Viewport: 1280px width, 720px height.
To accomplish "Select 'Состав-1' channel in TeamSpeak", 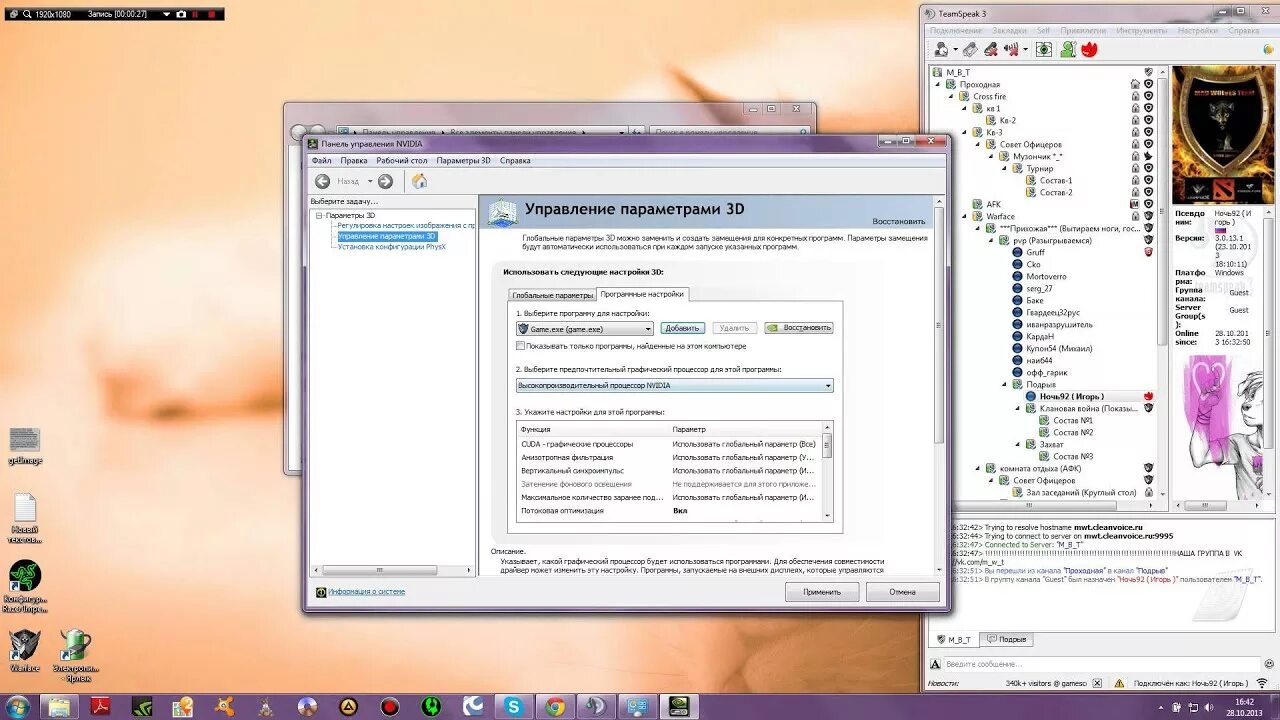I will (1055, 181).
